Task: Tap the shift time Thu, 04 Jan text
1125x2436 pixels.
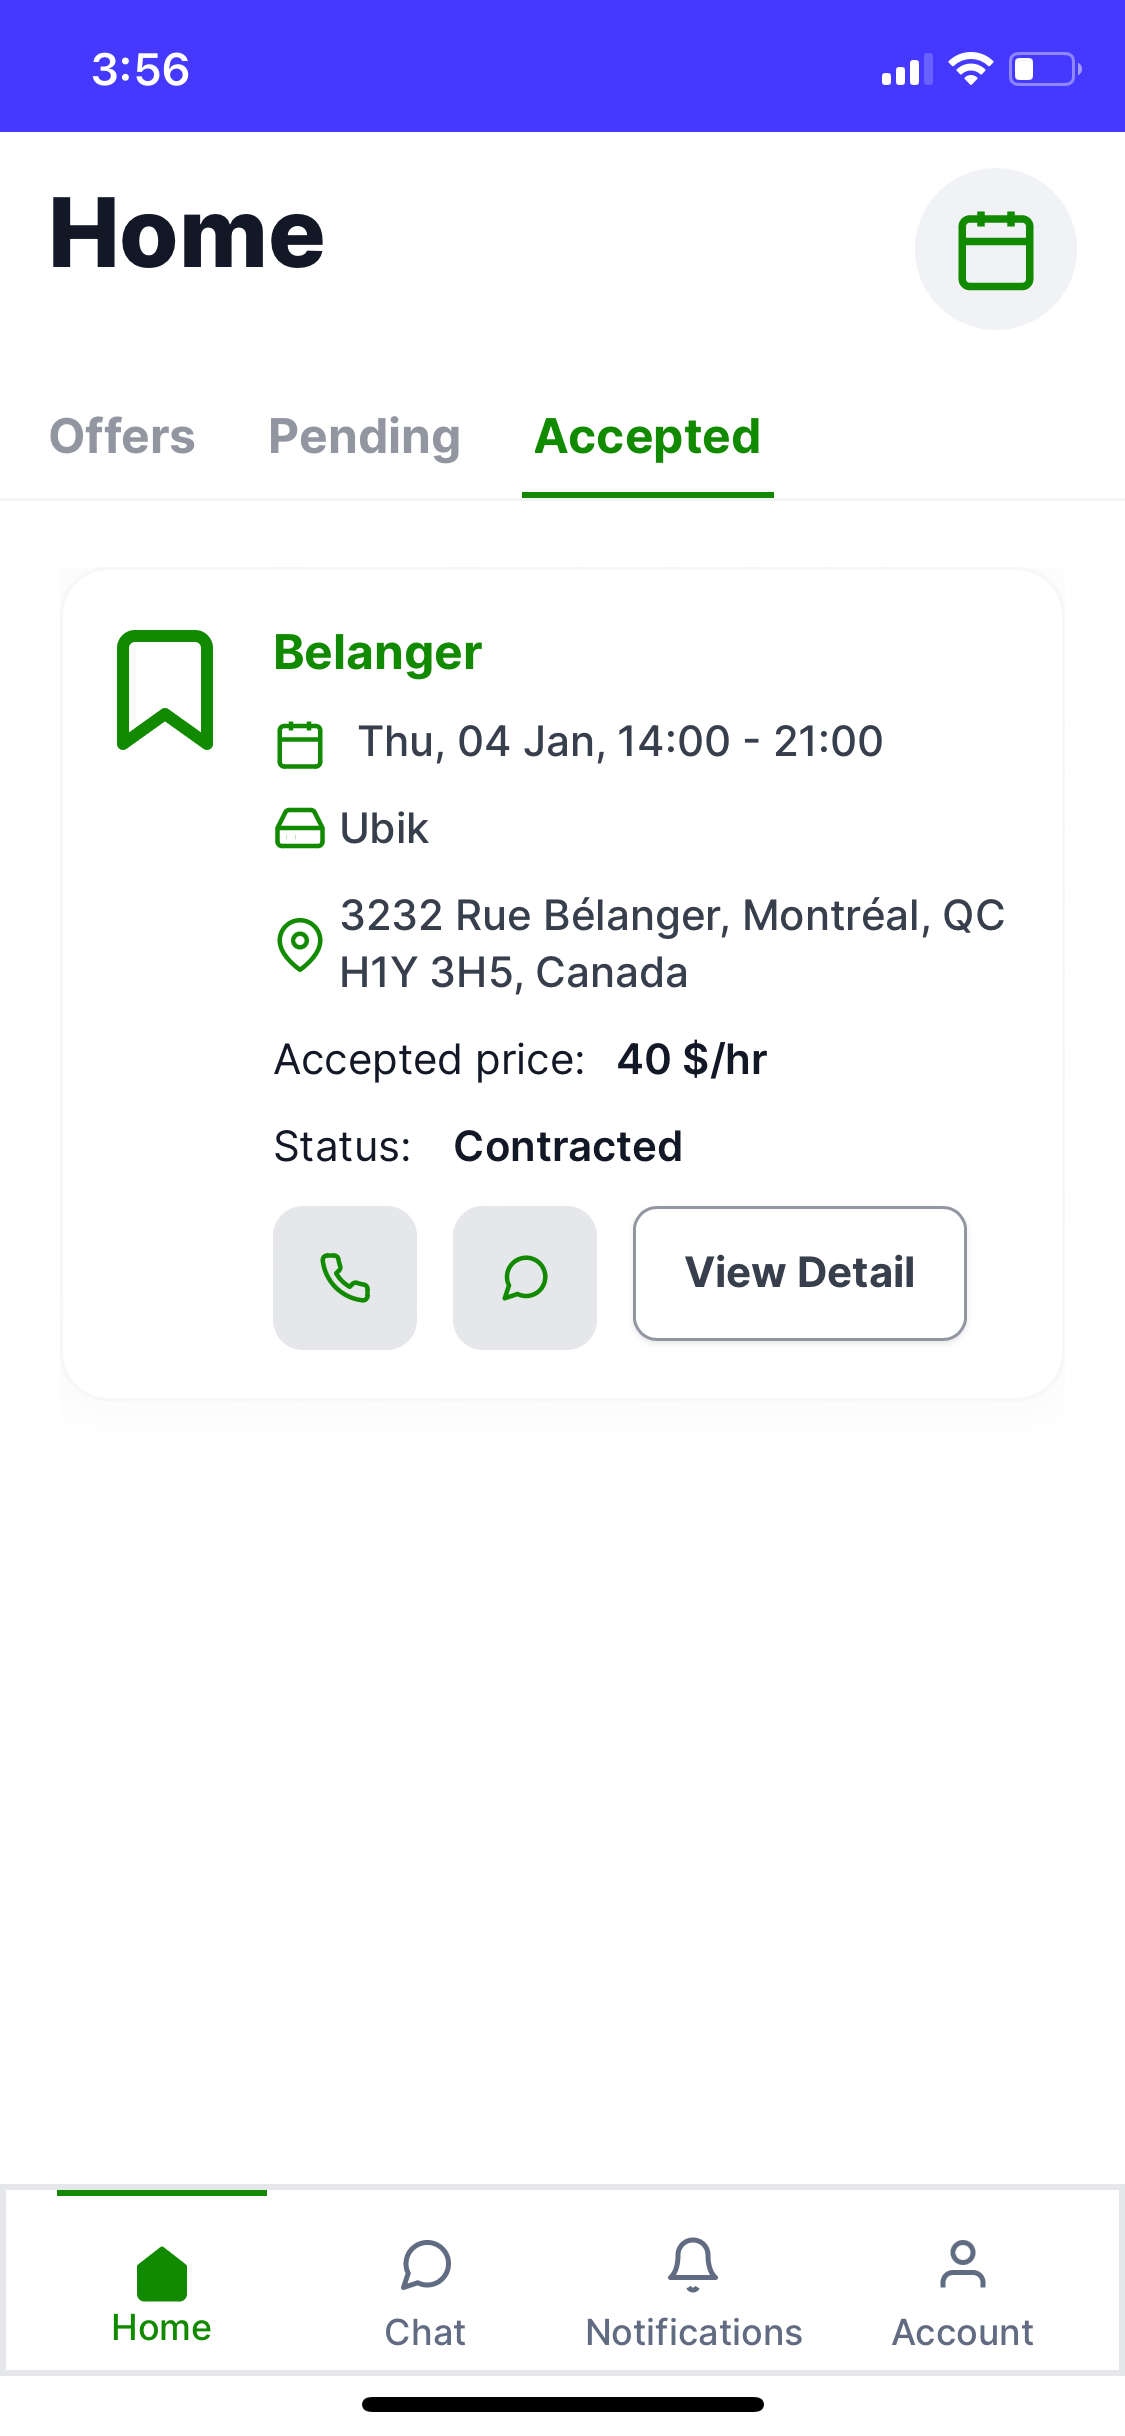Action: tap(620, 742)
